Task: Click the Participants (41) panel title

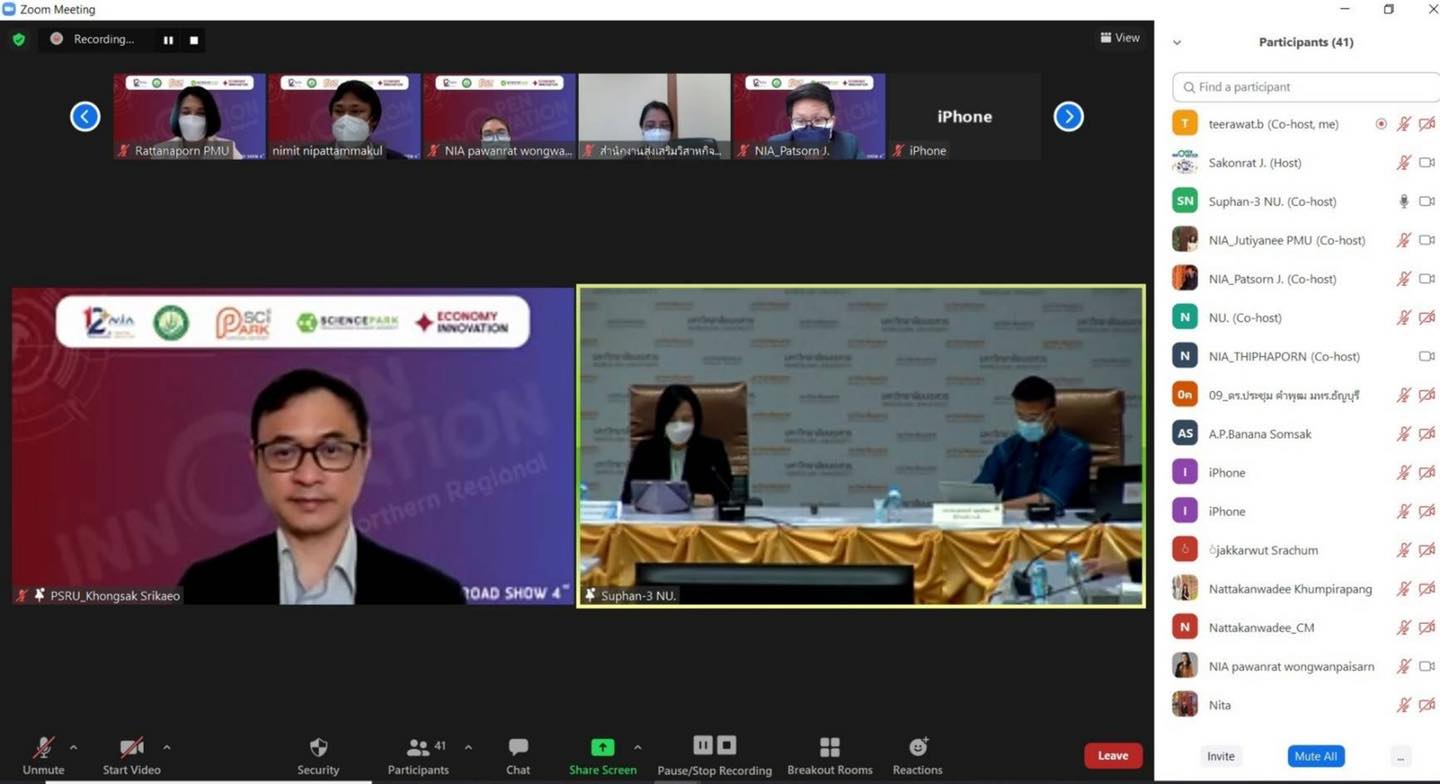Action: [x=1305, y=42]
